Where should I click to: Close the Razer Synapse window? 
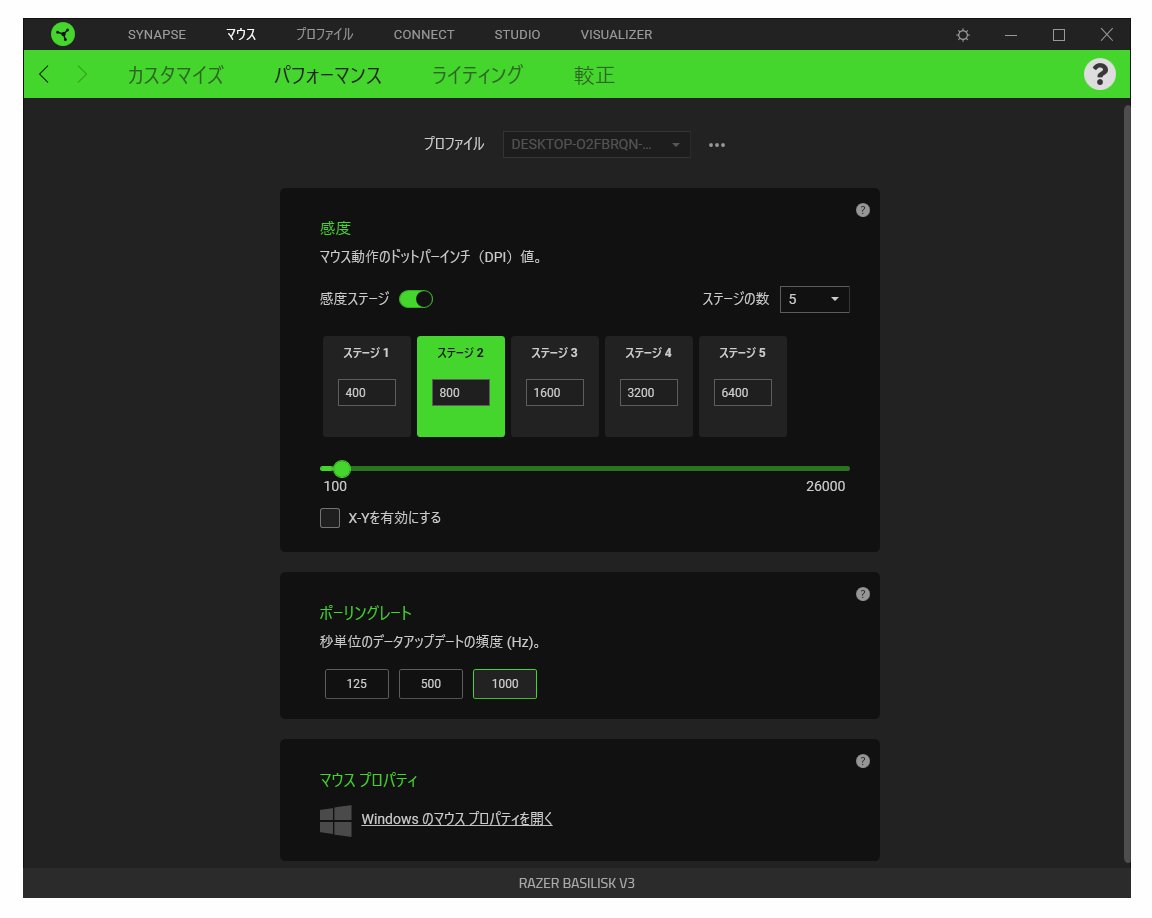[x=1106, y=35]
